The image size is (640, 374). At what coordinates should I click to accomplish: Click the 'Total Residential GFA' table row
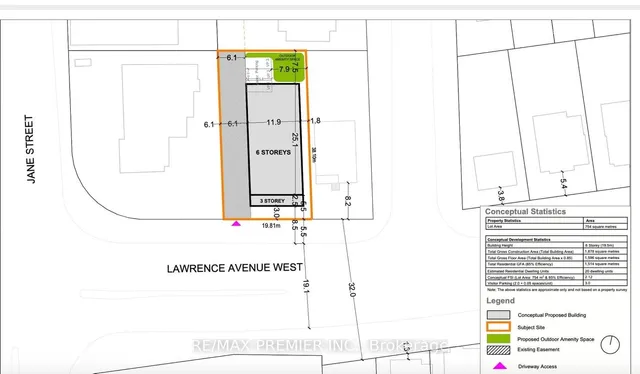coord(557,264)
